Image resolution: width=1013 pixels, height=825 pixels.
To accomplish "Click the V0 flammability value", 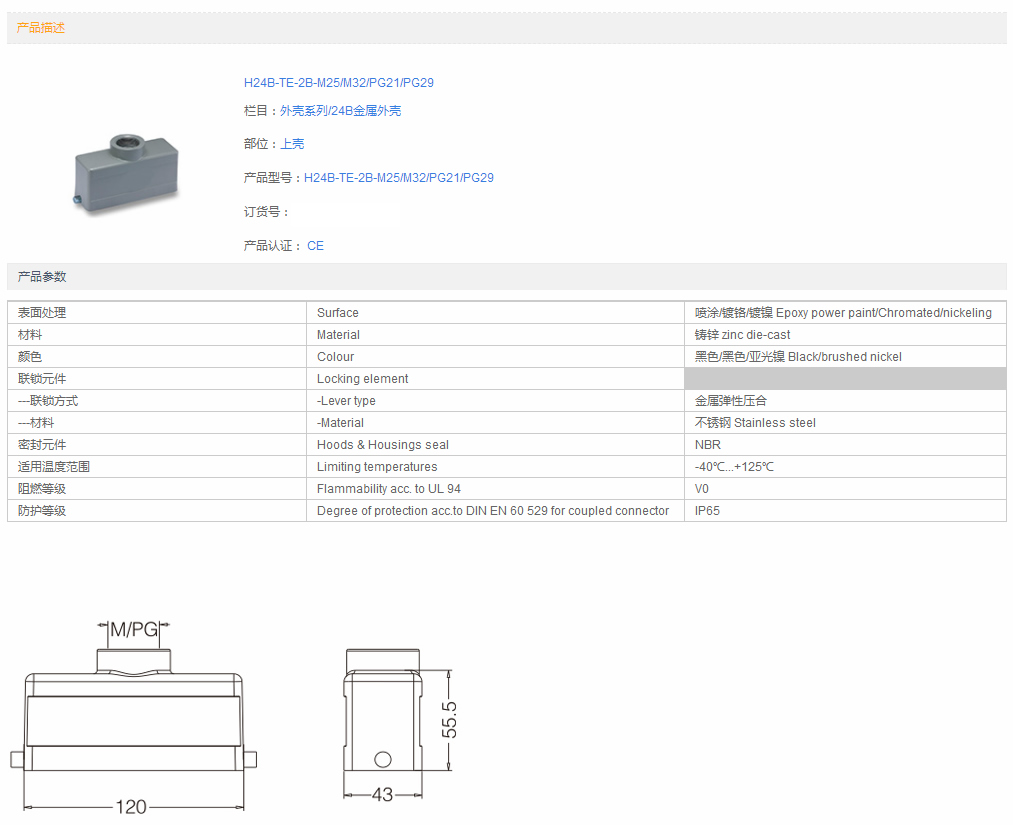I will pyautogui.click(x=702, y=489).
